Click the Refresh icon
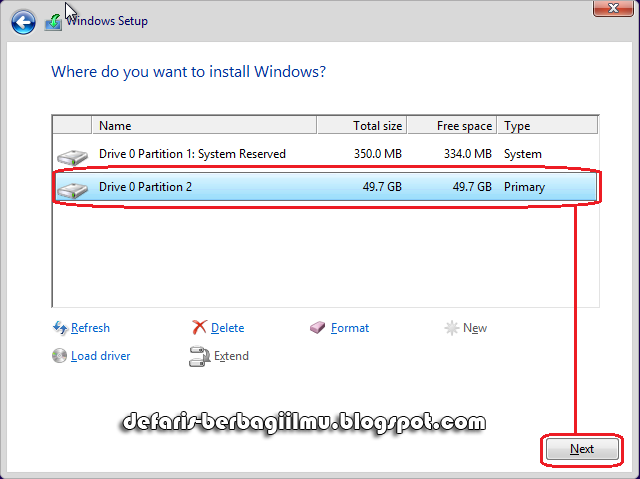The width and height of the screenshot is (640, 479). [60, 328]
